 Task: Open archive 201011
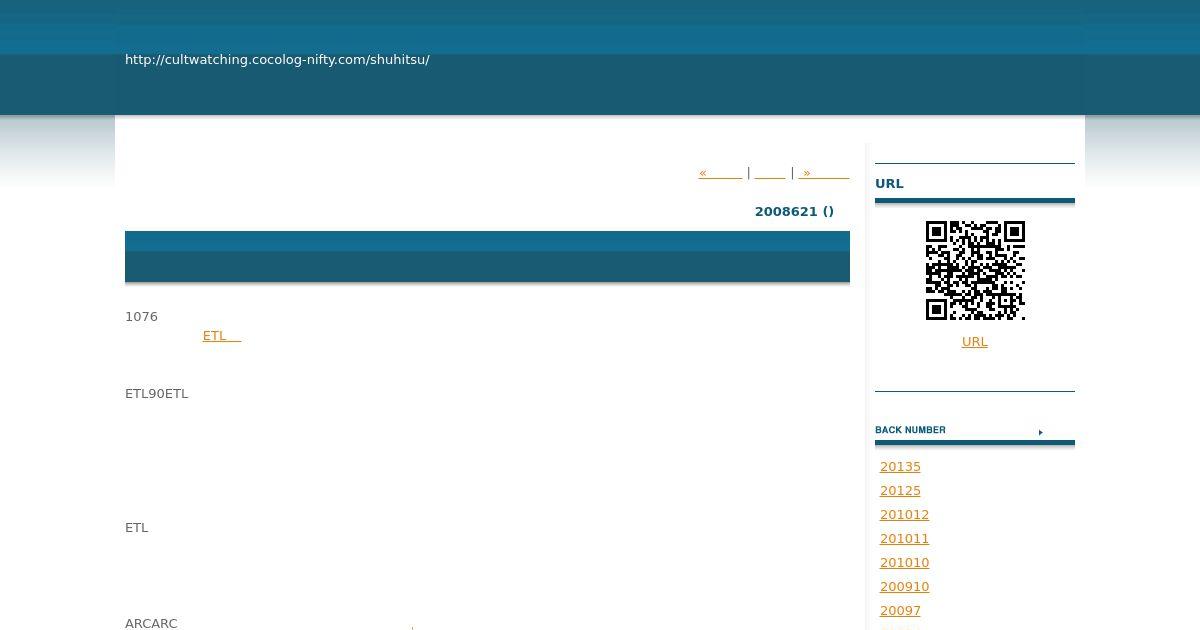[904, 539]
